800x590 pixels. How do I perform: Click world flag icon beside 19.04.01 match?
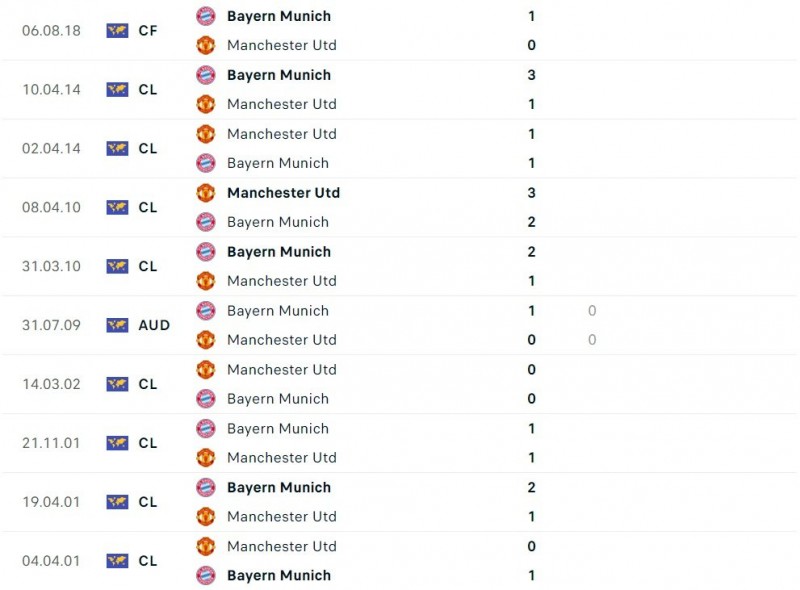click(x=117, y=502)
